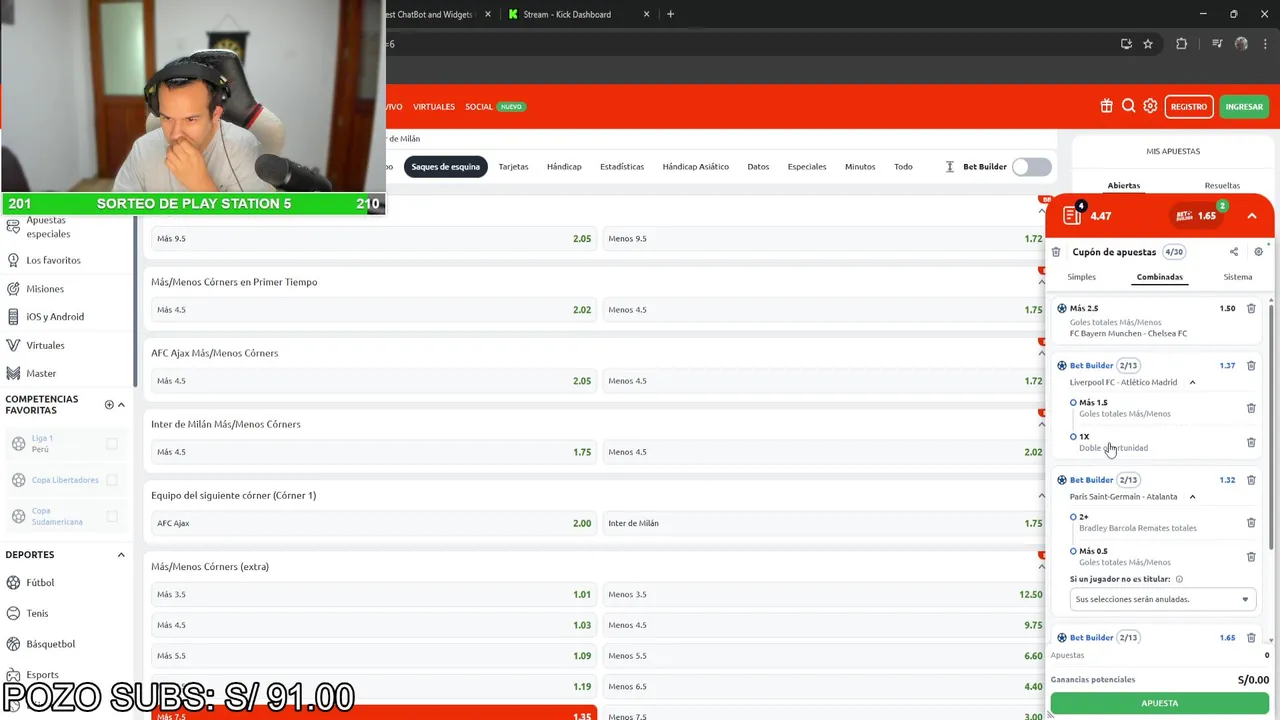Collapse Competencias Favoritas section
Viewport: 1280px width, 720px height.
(121, 405)
